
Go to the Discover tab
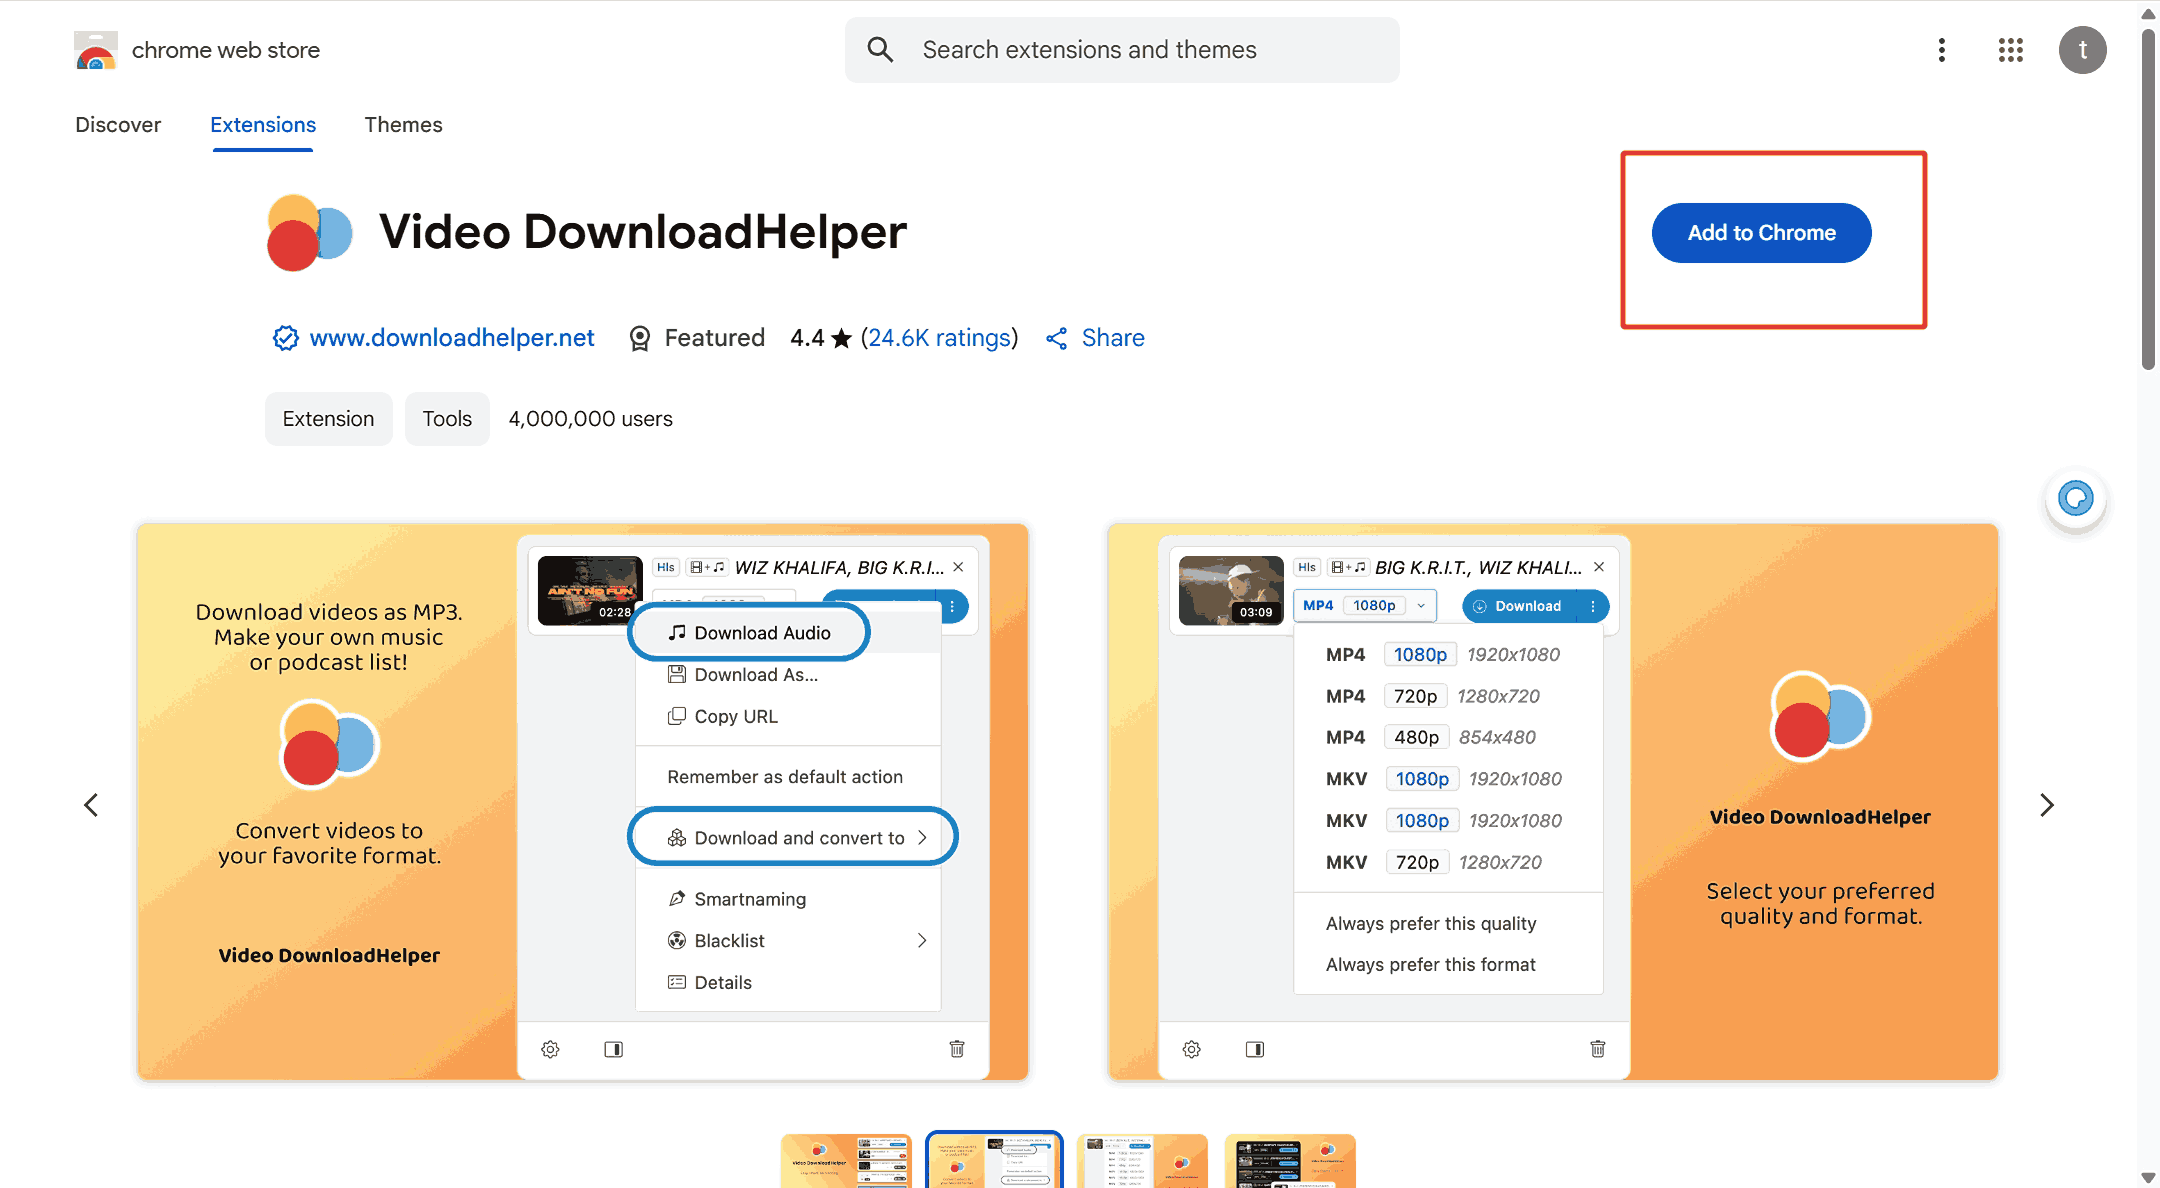(x=118, y=125)
